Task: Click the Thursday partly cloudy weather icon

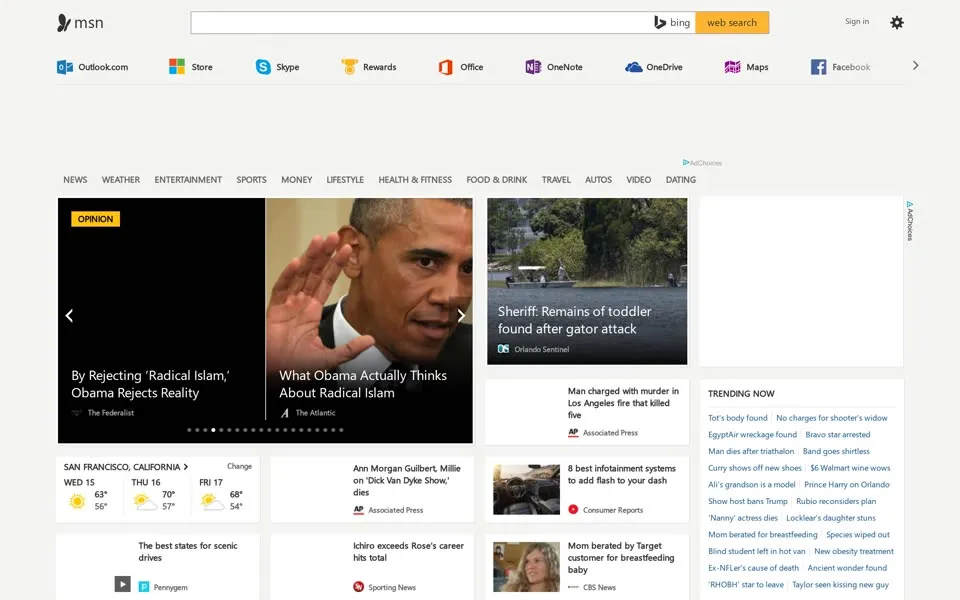Action: (144, 502)
